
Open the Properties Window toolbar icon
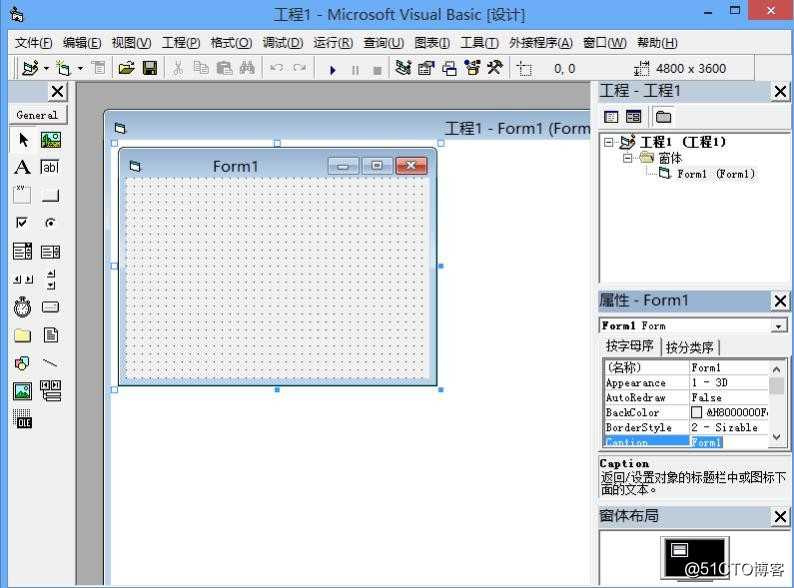click(x=426, y=68)
